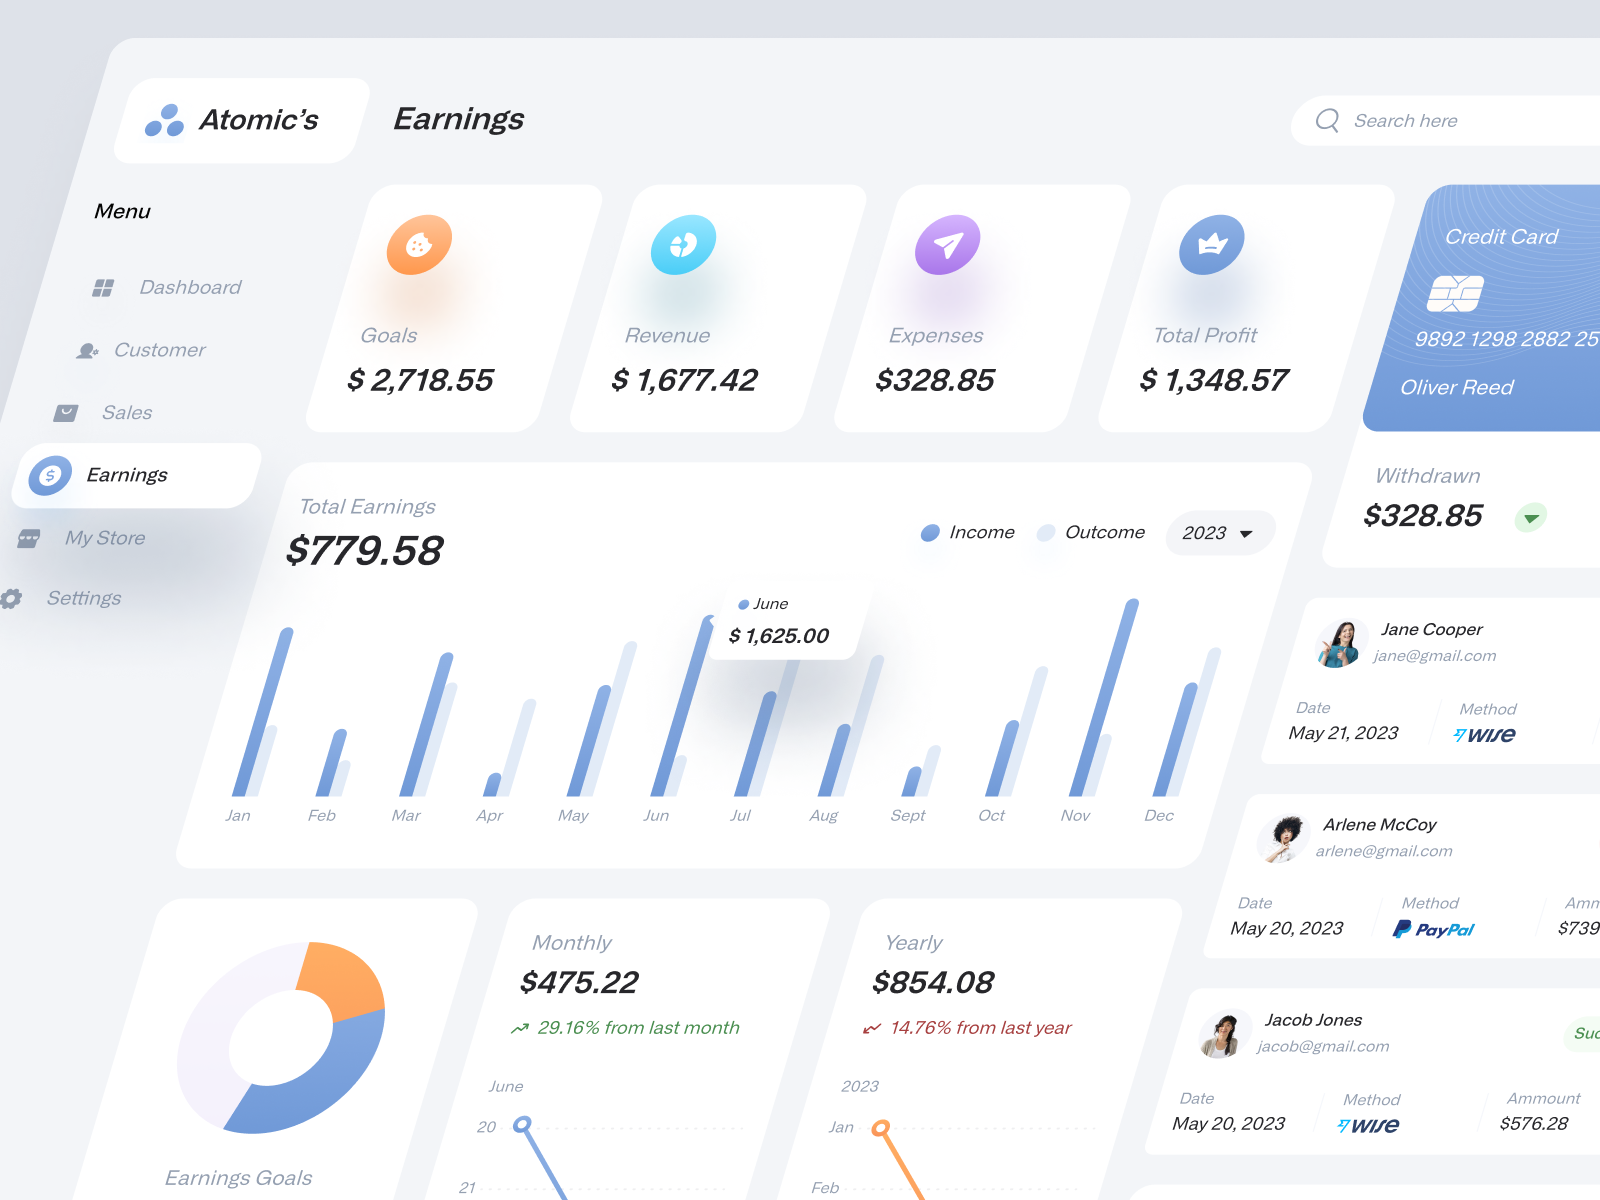Click the Atomic's logo icon

point(165,120)
